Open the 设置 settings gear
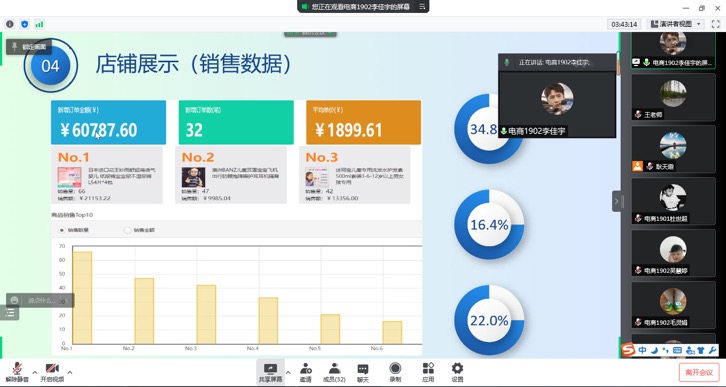 457,373
